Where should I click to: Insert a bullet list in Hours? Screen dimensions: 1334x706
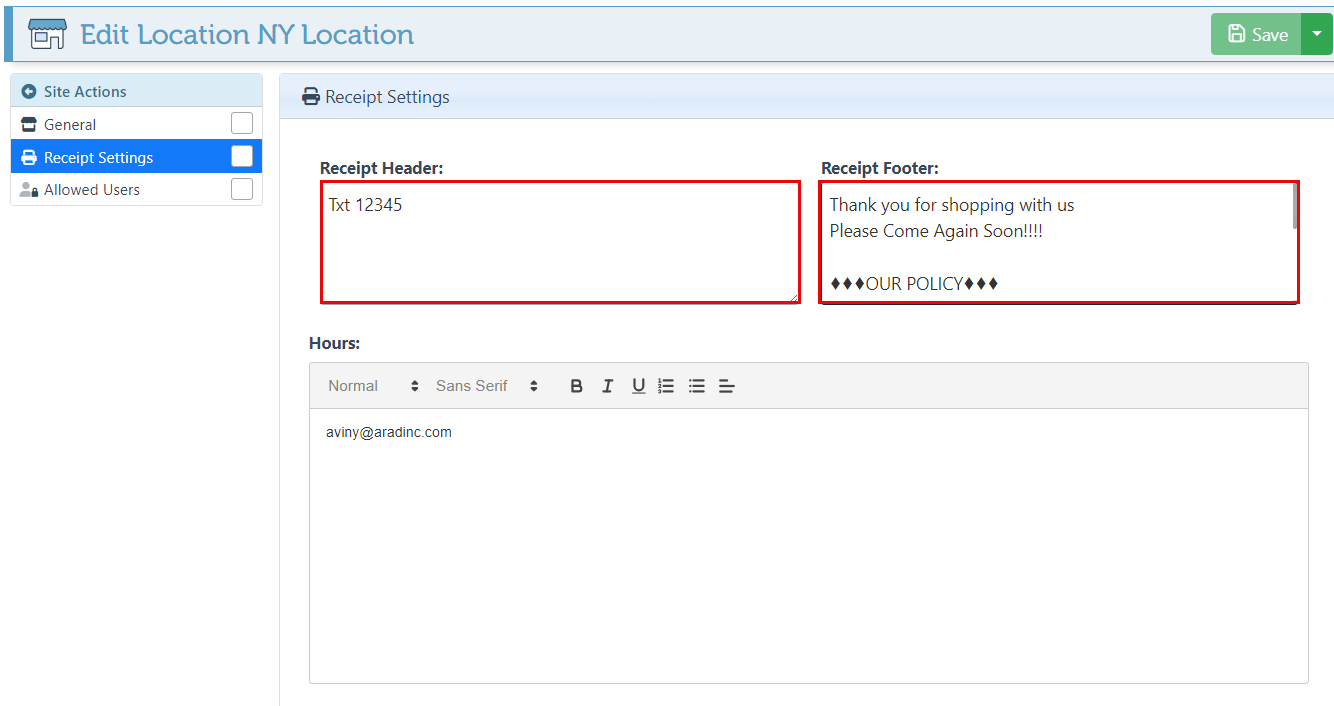(697, 386)
